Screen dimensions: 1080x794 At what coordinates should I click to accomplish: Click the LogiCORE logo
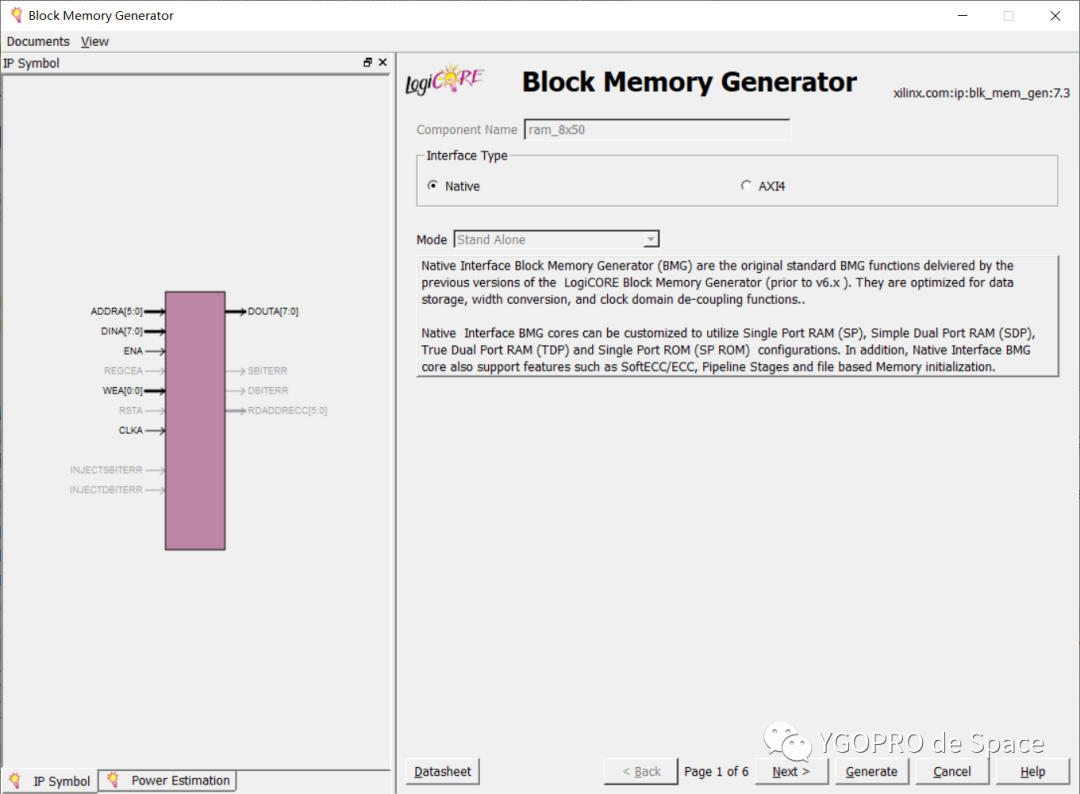pyautogui.click(x=445, y=80)
